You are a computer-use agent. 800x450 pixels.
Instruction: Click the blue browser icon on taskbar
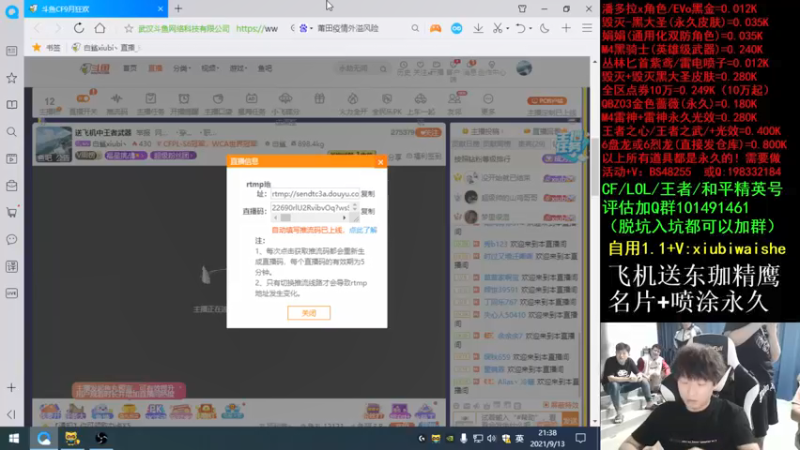click(x=44, y=438)
